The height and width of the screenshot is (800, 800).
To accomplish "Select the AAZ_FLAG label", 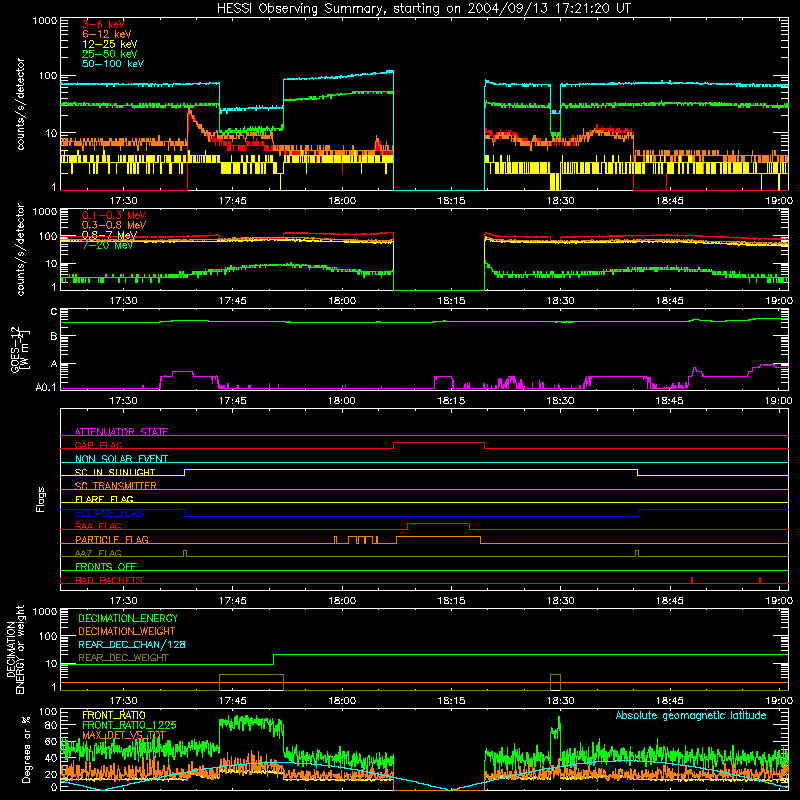I will point(98,553).
